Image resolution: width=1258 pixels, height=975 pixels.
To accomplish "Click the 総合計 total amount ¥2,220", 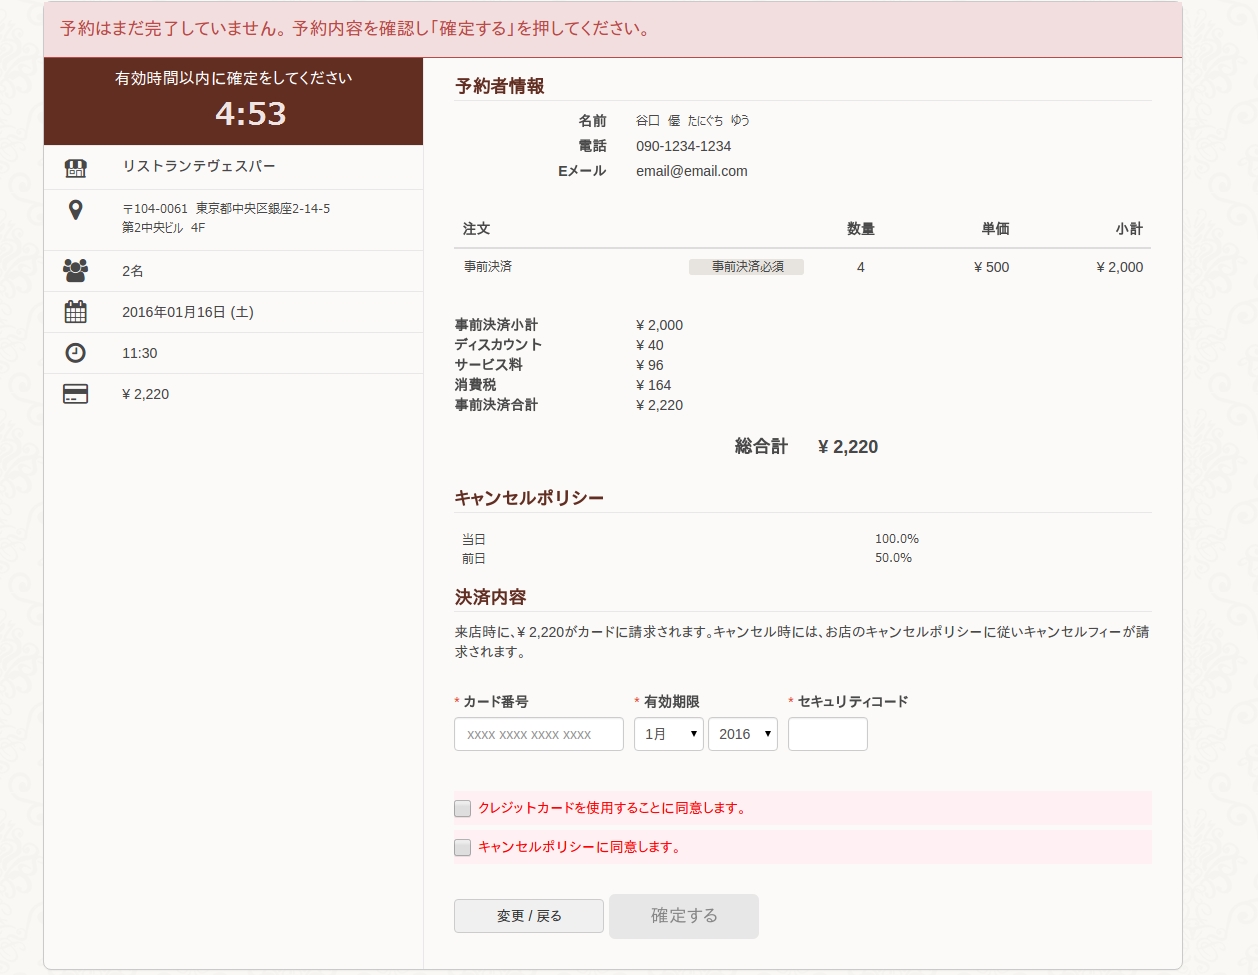I will (846, 446).
